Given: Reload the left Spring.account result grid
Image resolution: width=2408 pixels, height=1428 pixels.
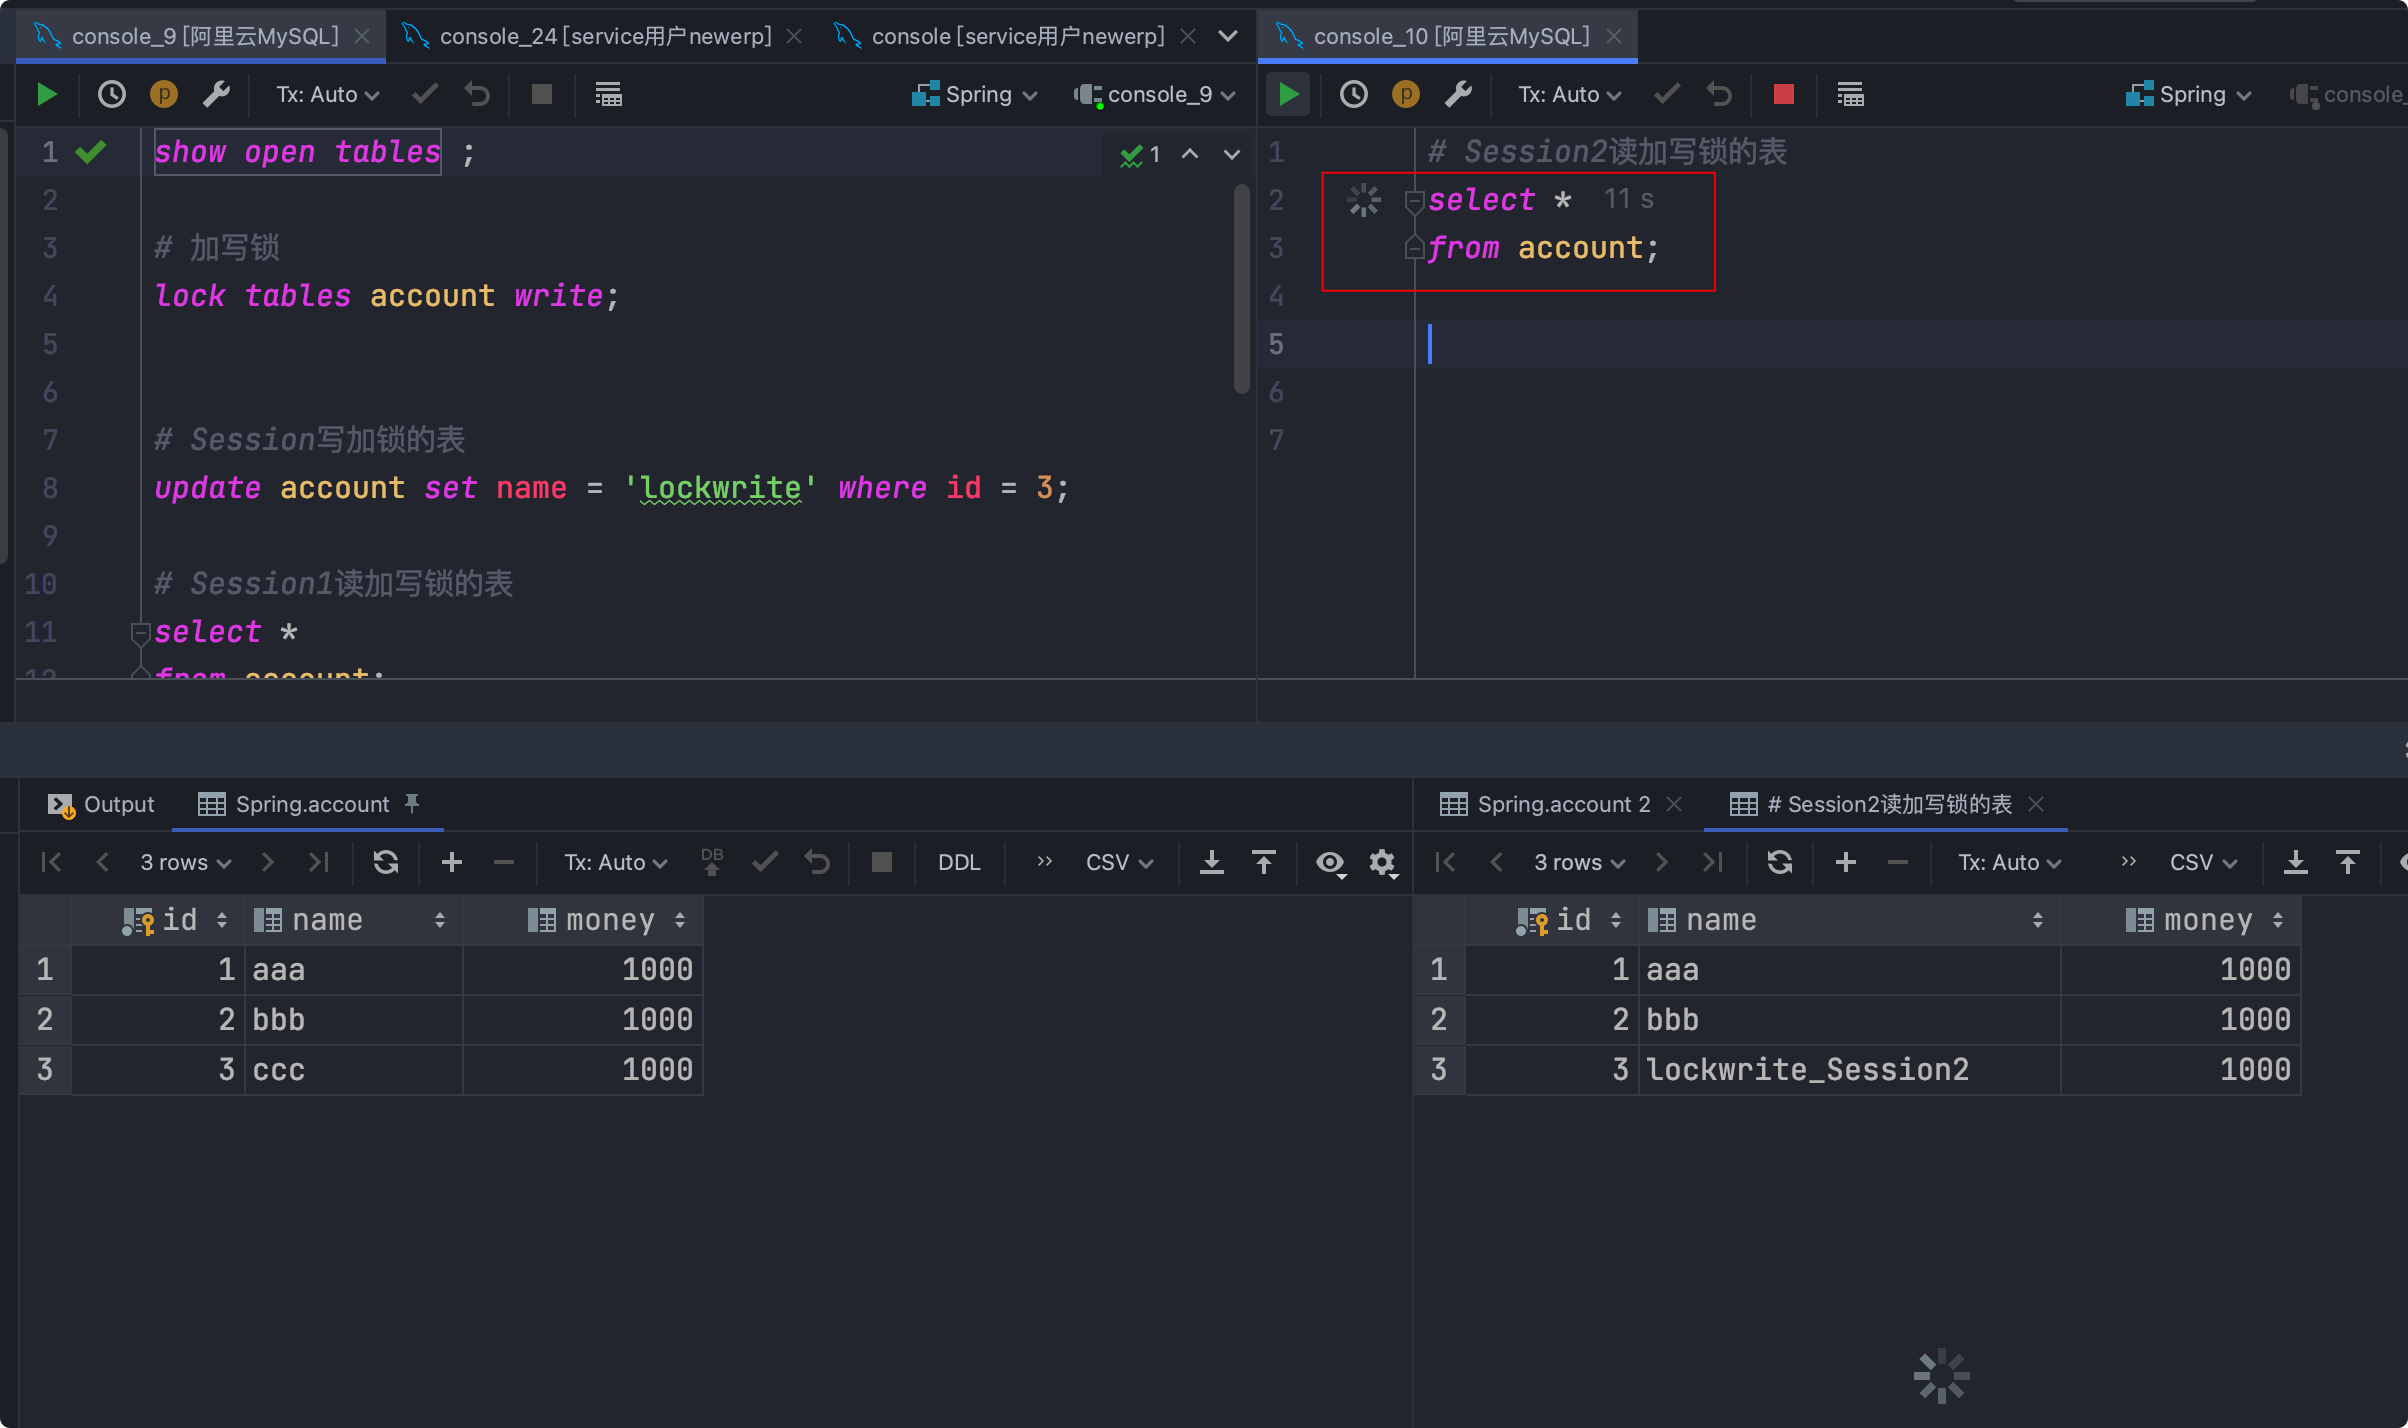Looking at the screenshot, I should click(386, 862).
